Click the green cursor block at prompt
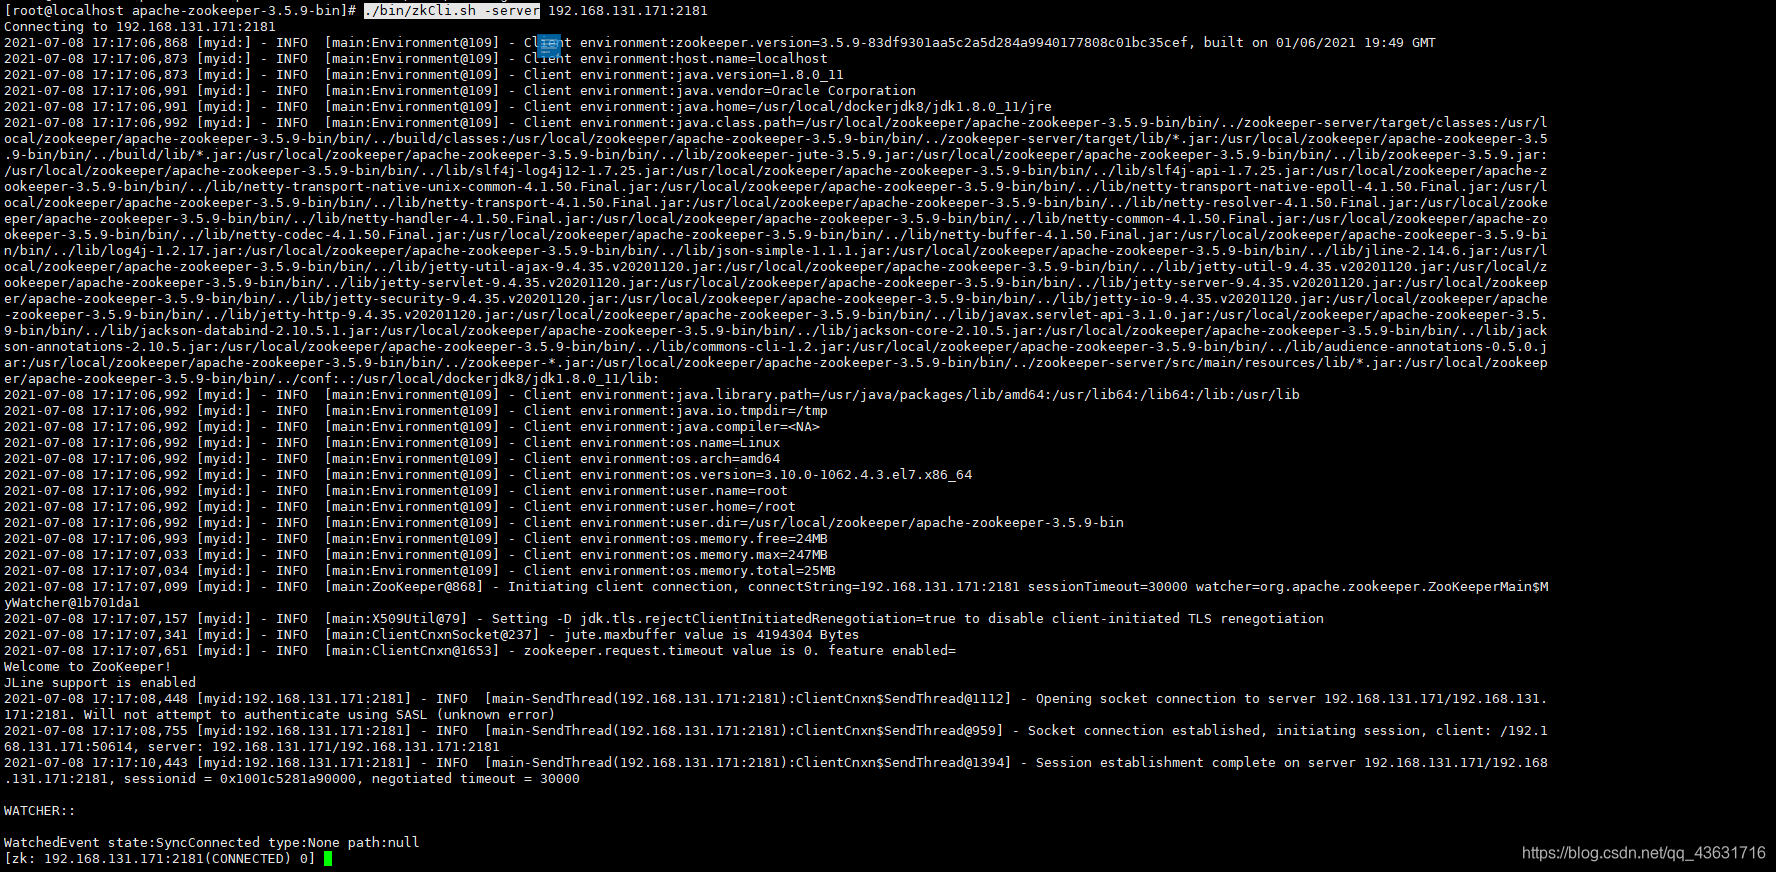 328,859
